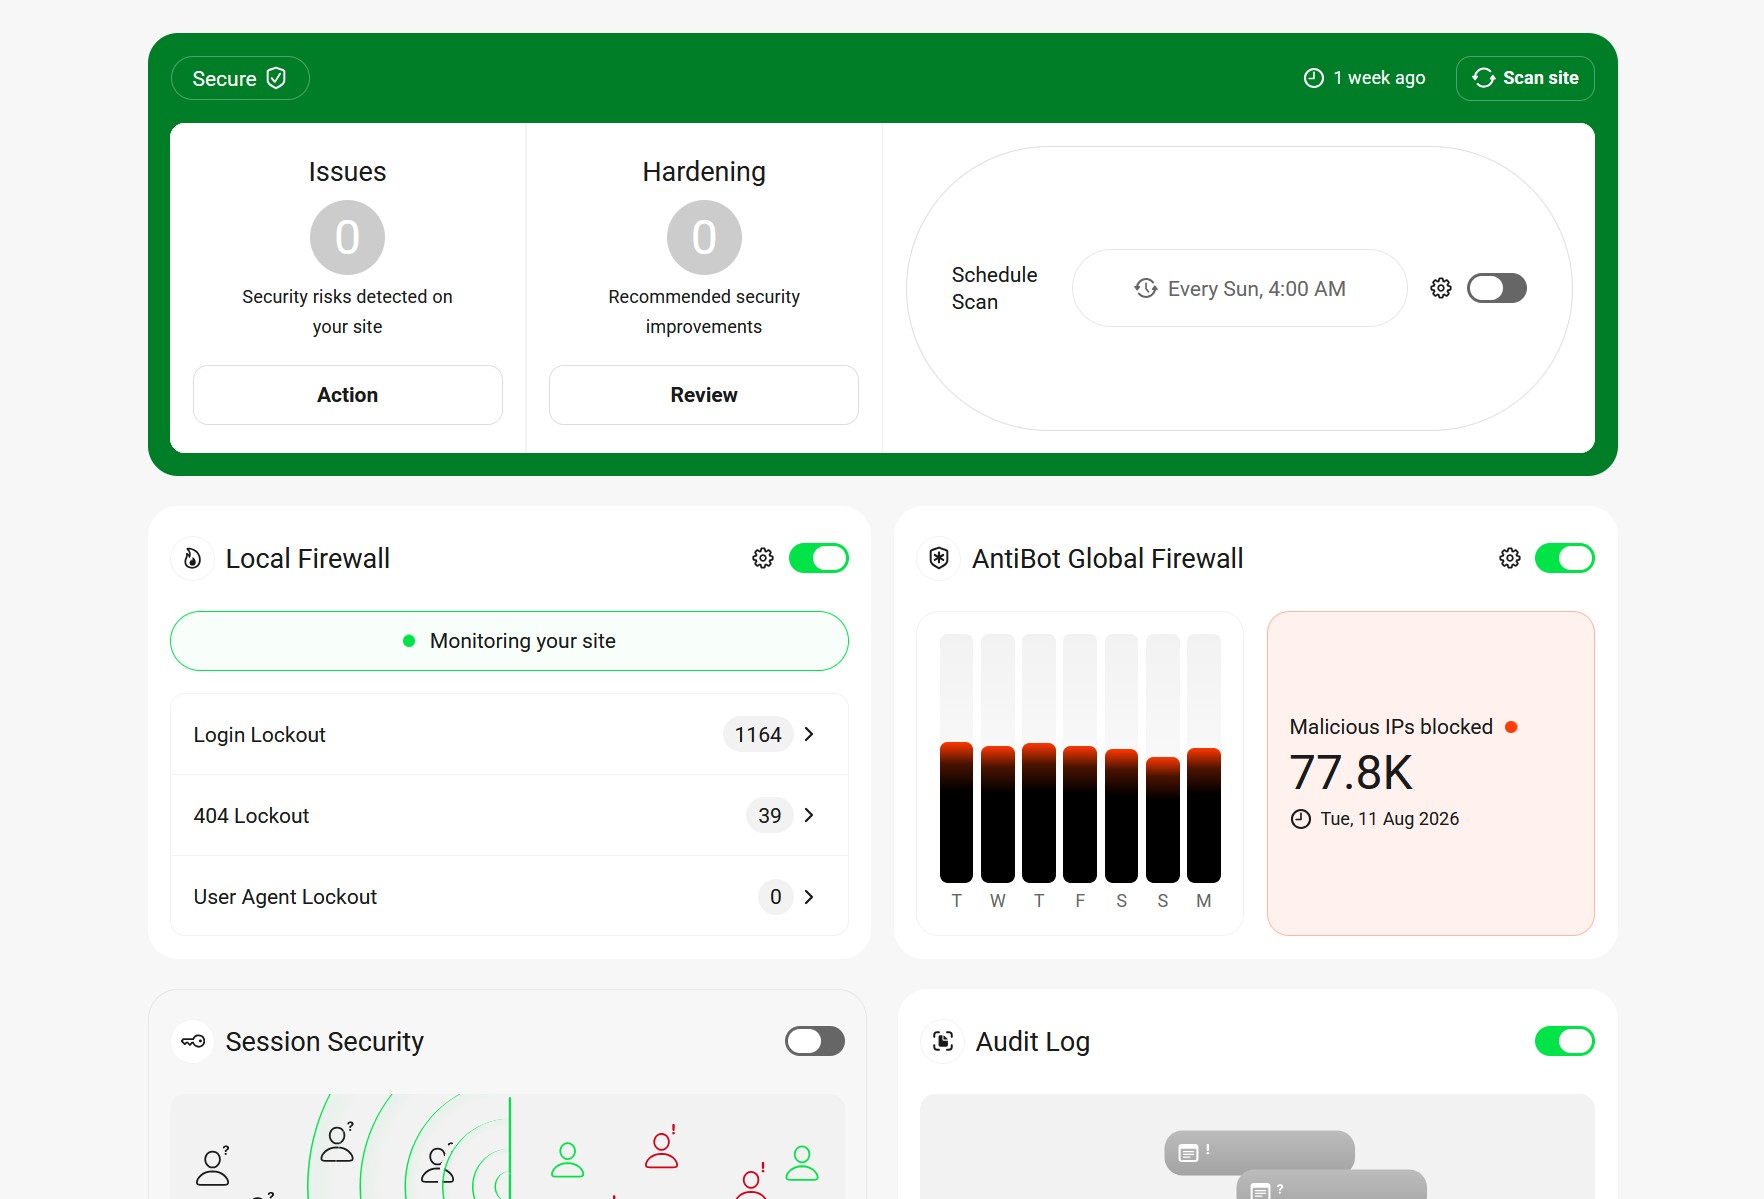The height and width of the screenshot is (1199, 1764).
Task: Click the Issues Action button
Action: tap(348, 395)
